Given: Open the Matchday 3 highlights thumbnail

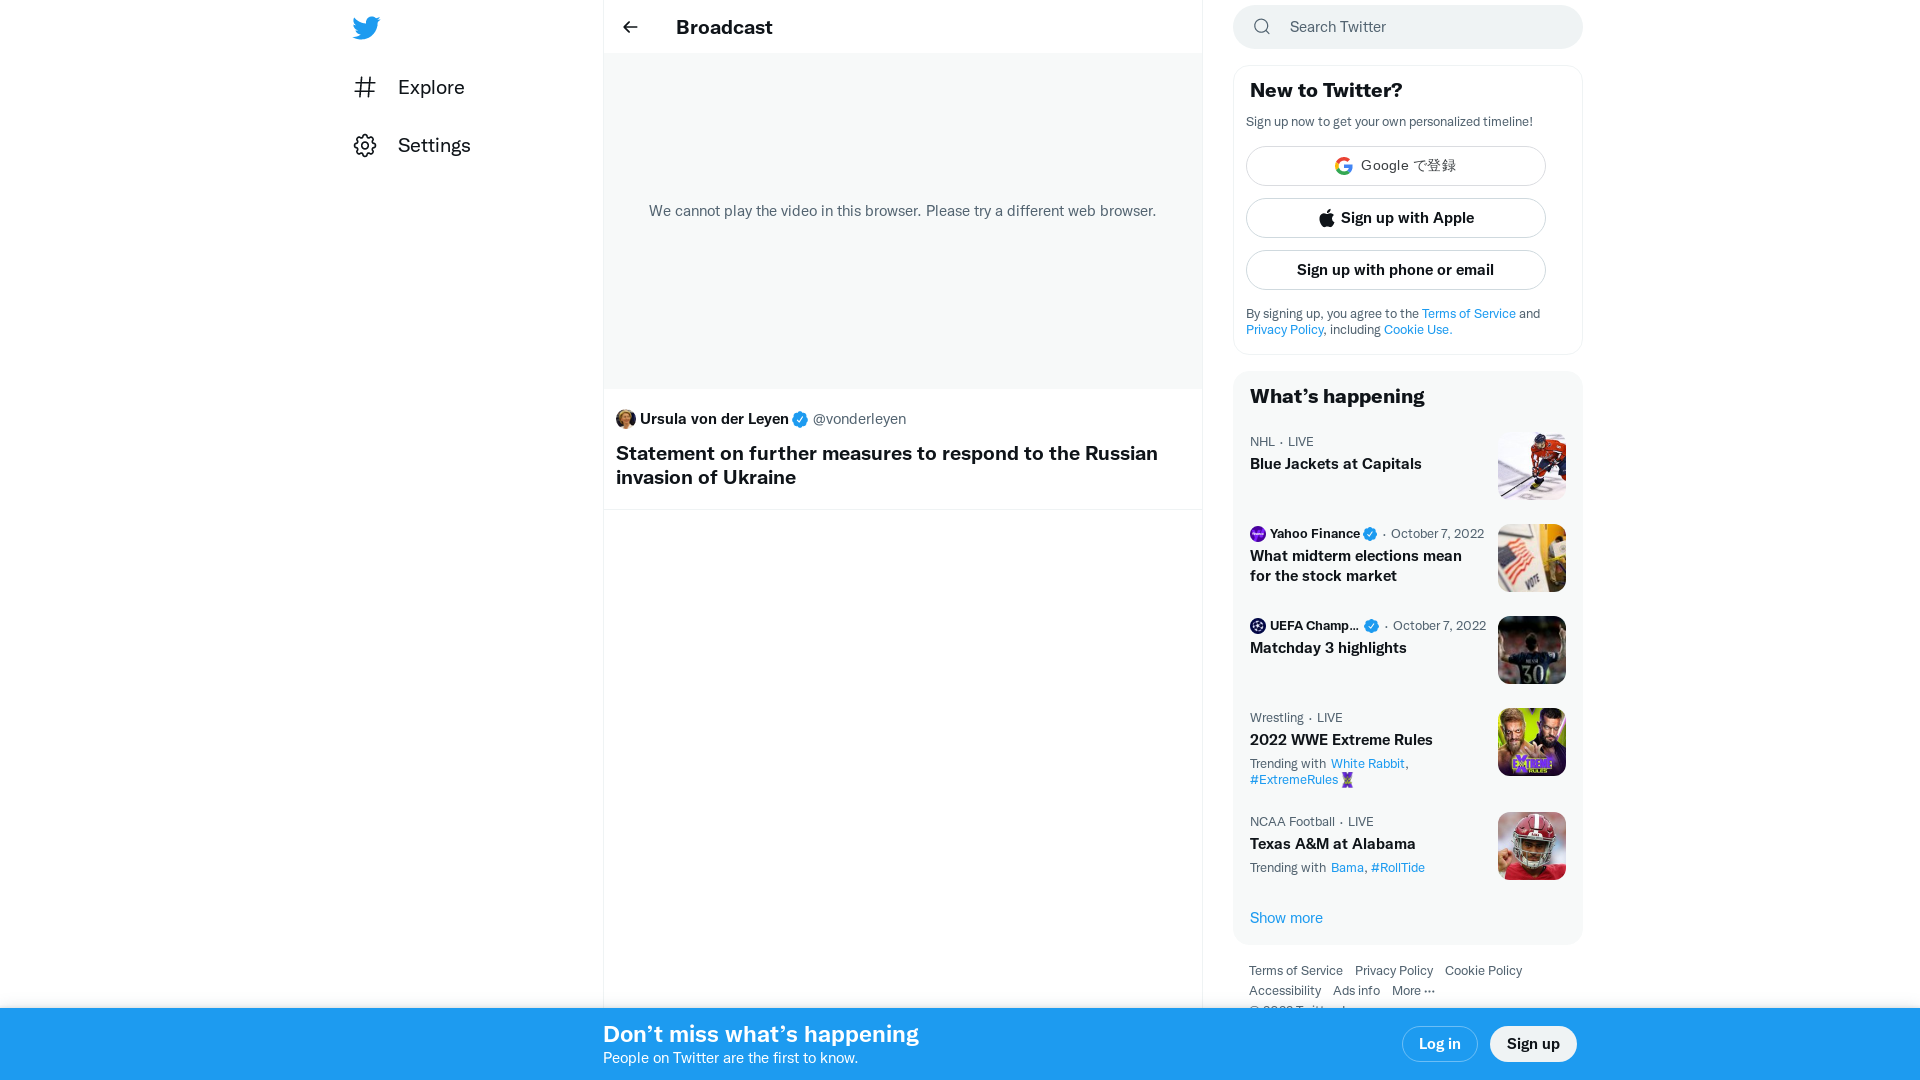Looking at the screenshot, I should [x=1532, y=650].
